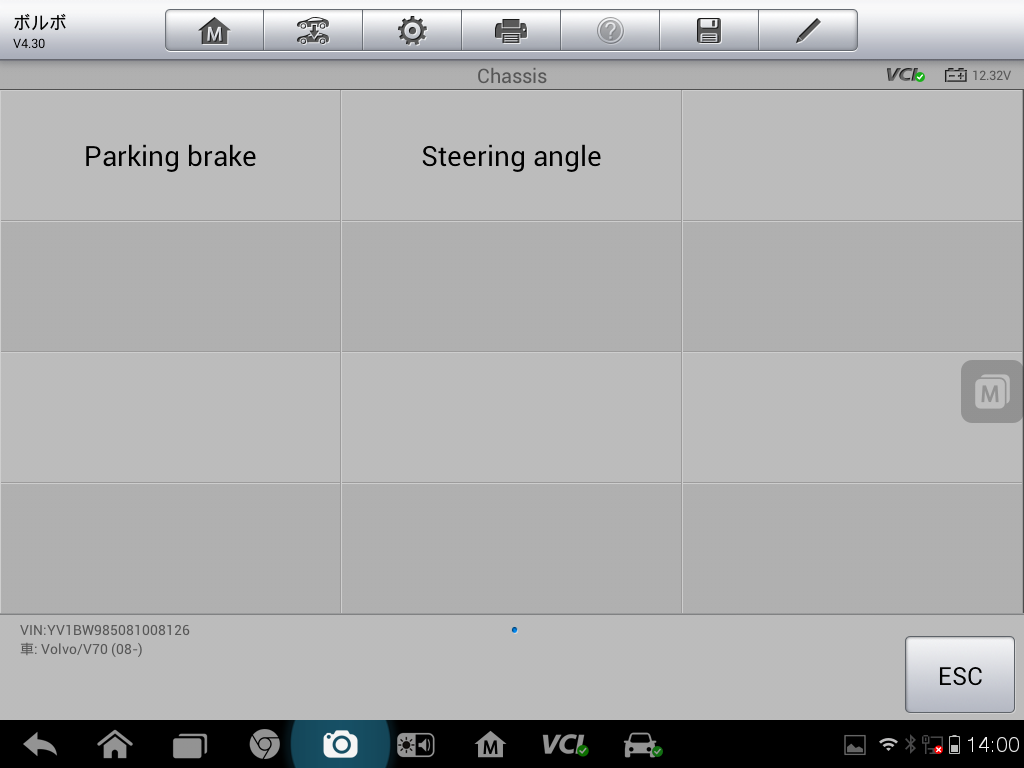Open settings gear in top toolbar
The height and width of the screenshot is (768, 1024).
[x=412, y=31]
